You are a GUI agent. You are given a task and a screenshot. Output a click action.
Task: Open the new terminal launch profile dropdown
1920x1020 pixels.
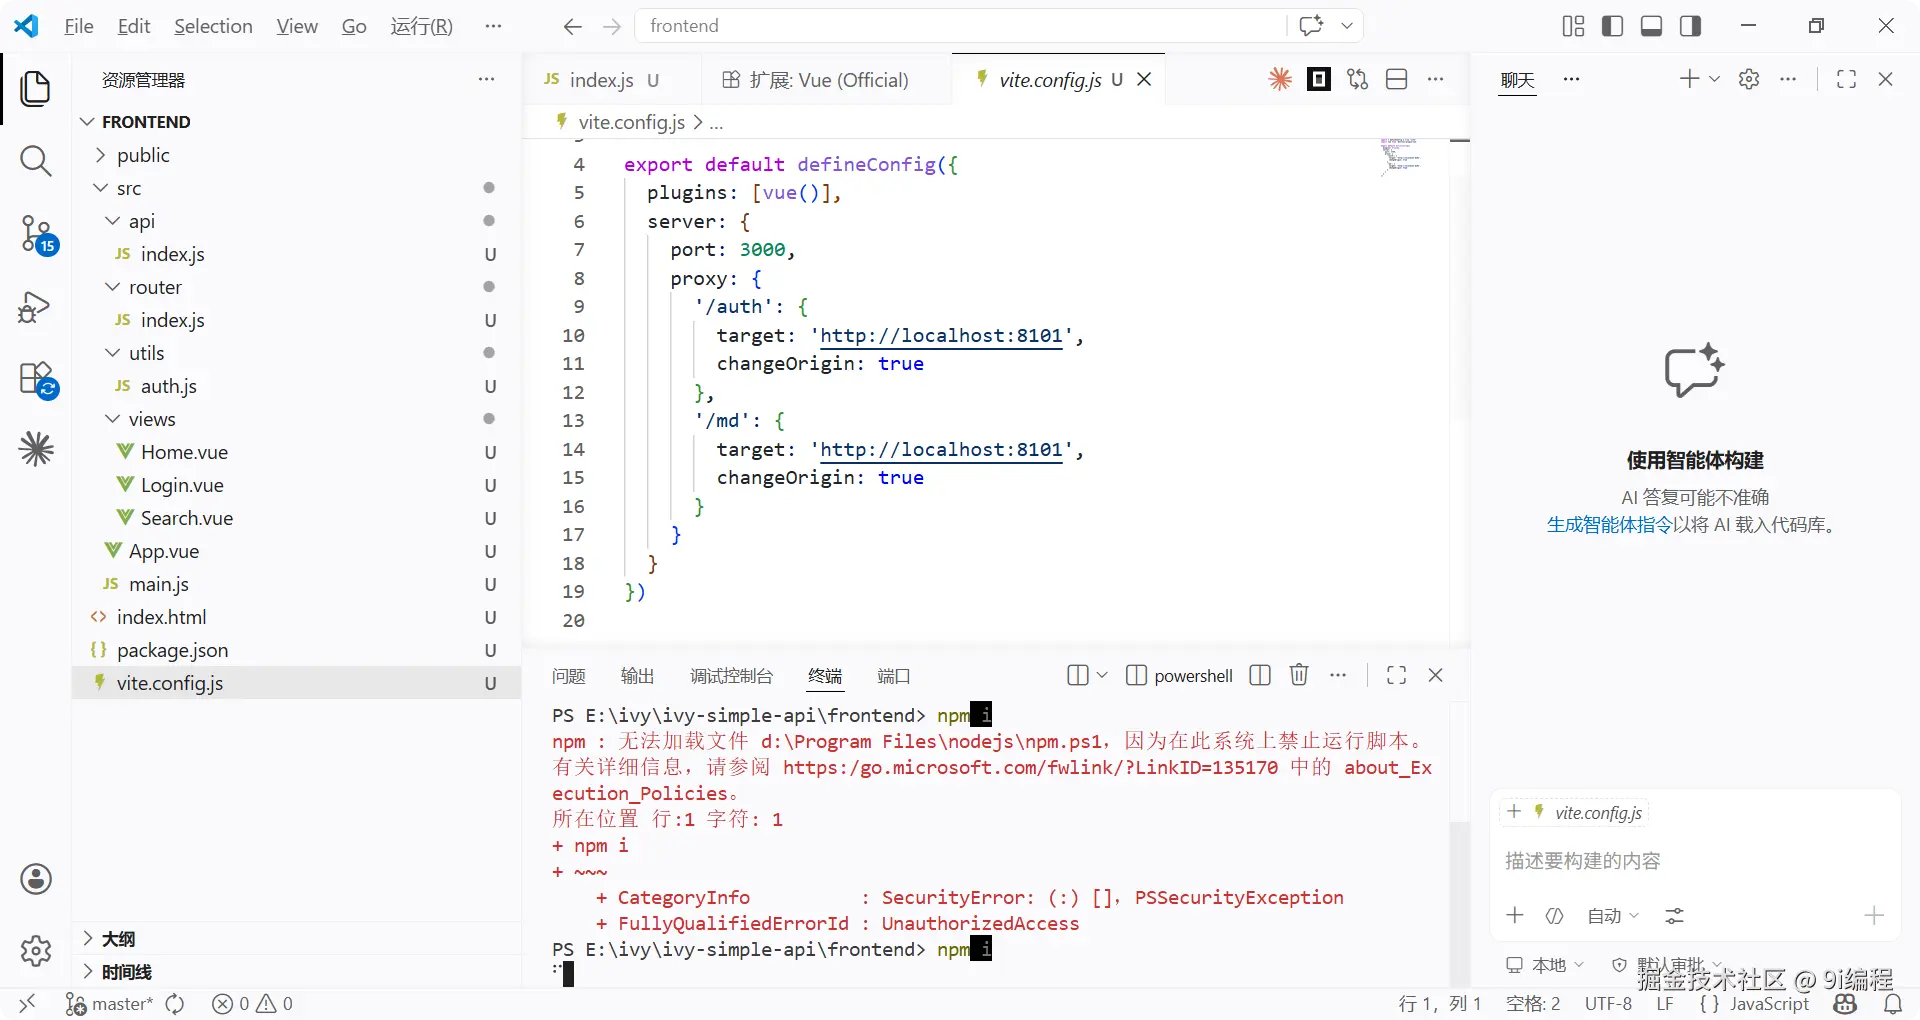coord(1102,675)
